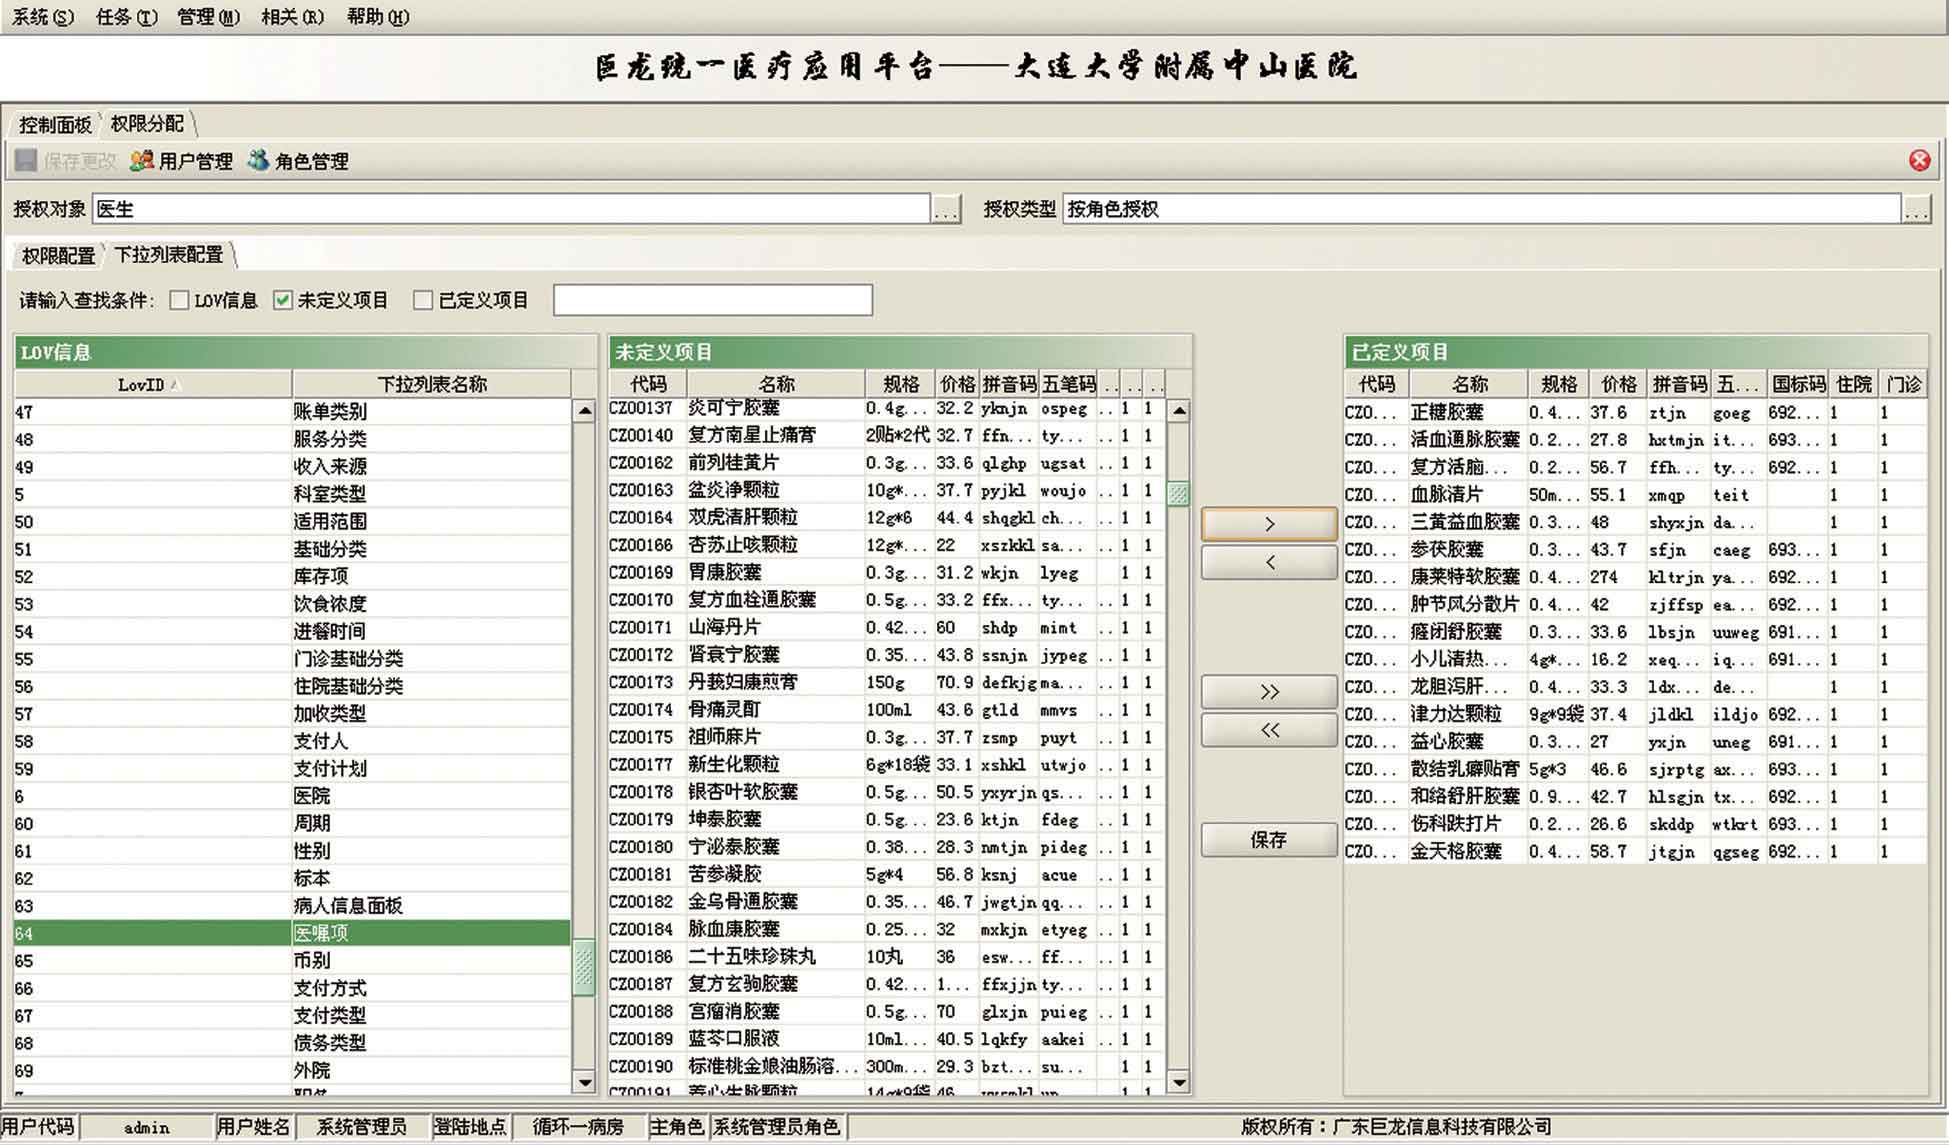Screen dimensions: 1949x1145
Task: Sort undefined items by 拼音码 header
Action: (x=1008, y=384)
